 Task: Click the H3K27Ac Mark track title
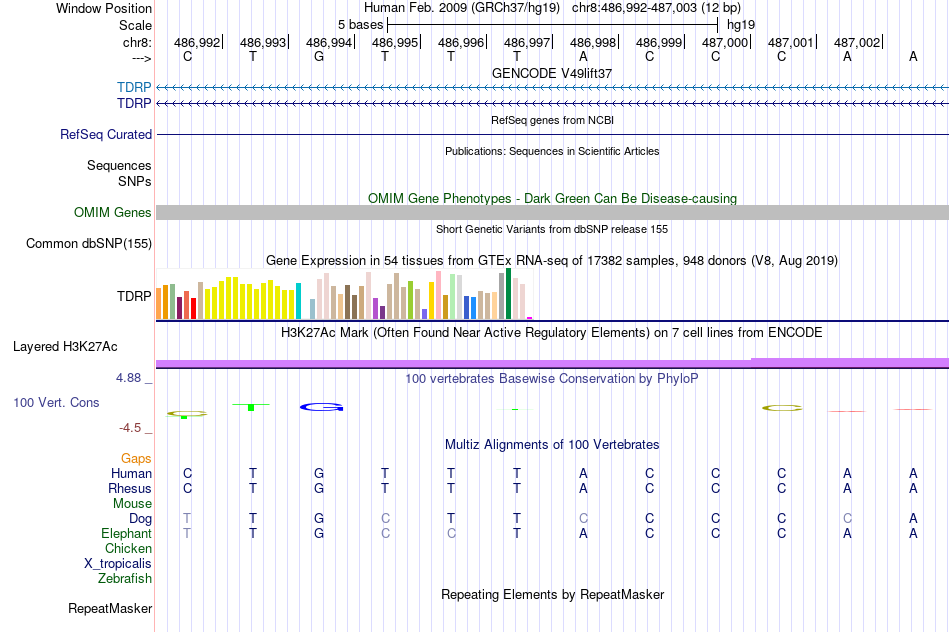552,333
